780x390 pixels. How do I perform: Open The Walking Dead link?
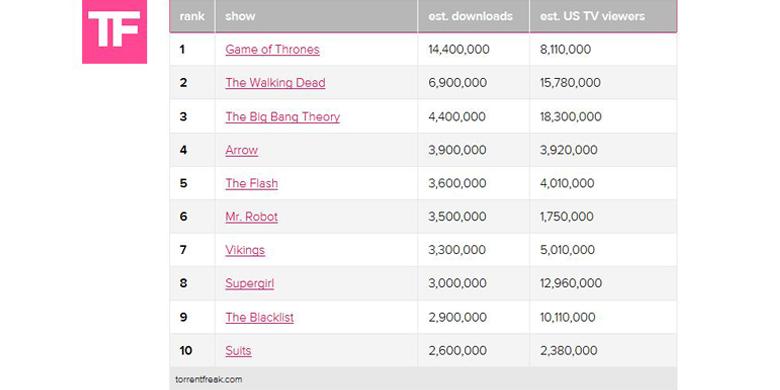click(275, 83)
